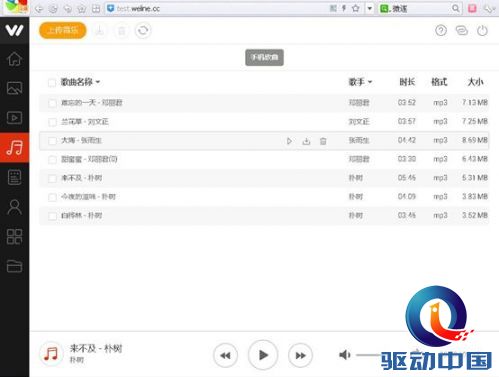
Task: Click the help question mark icon
Action: coord(441,31)
